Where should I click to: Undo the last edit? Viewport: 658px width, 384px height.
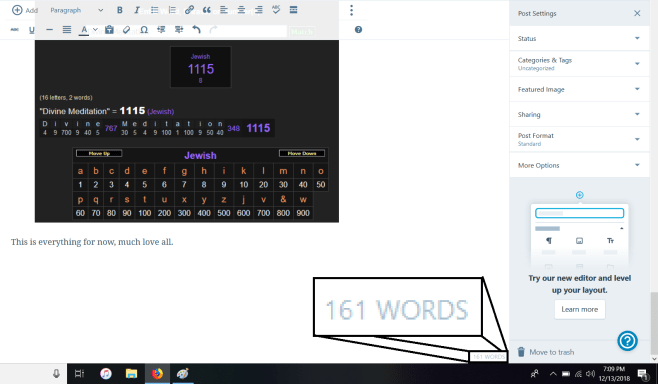point(196,30)
